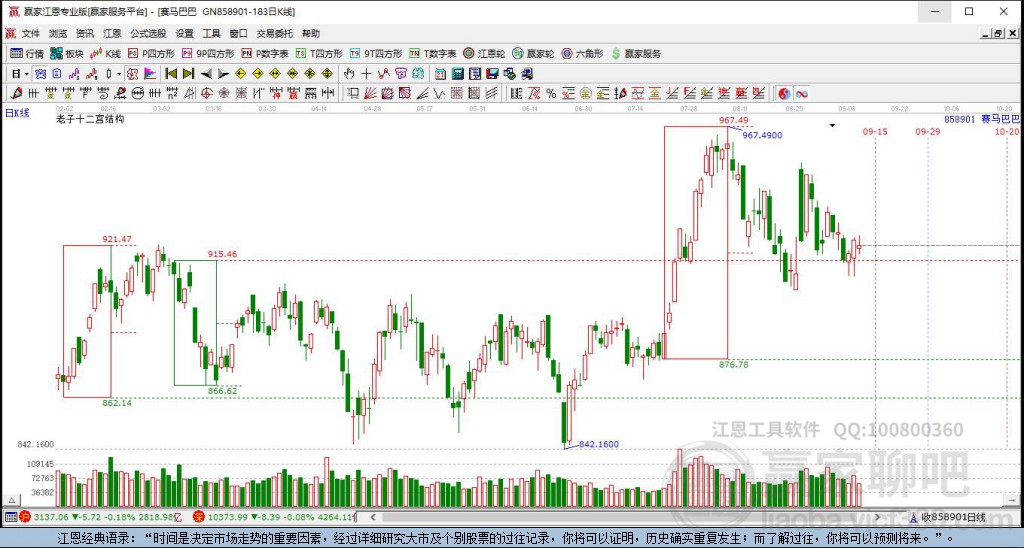The height and width of the screenshot is (548, 1024).
Task: Open the calculator icon
Action: pos(458,74)
